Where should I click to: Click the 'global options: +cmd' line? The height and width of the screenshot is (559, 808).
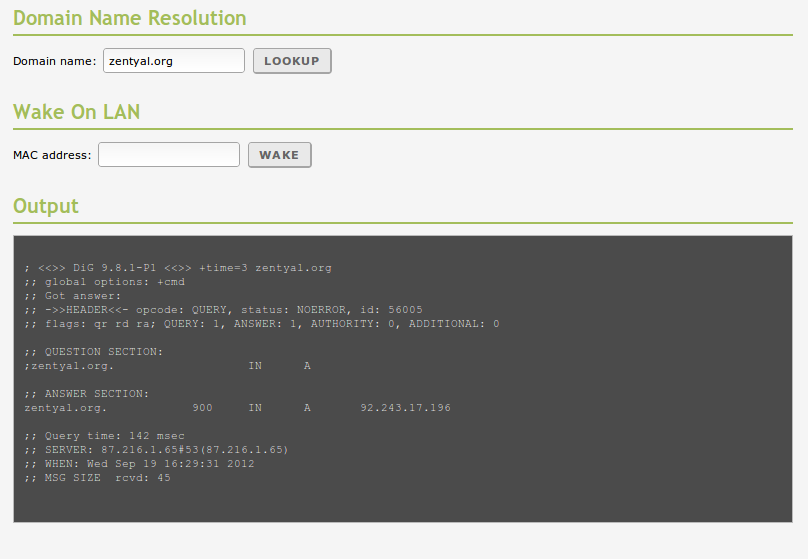(x=105, y=282)
